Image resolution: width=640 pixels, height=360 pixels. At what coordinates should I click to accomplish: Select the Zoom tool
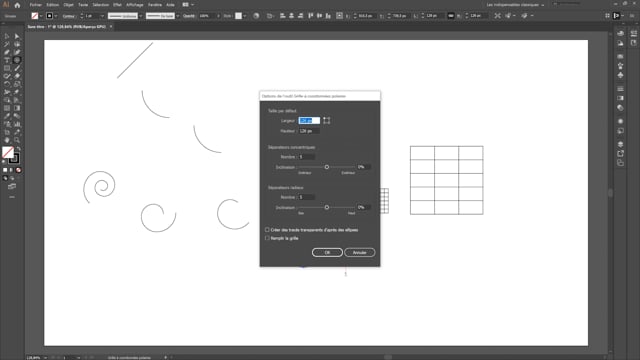[17, 140]
